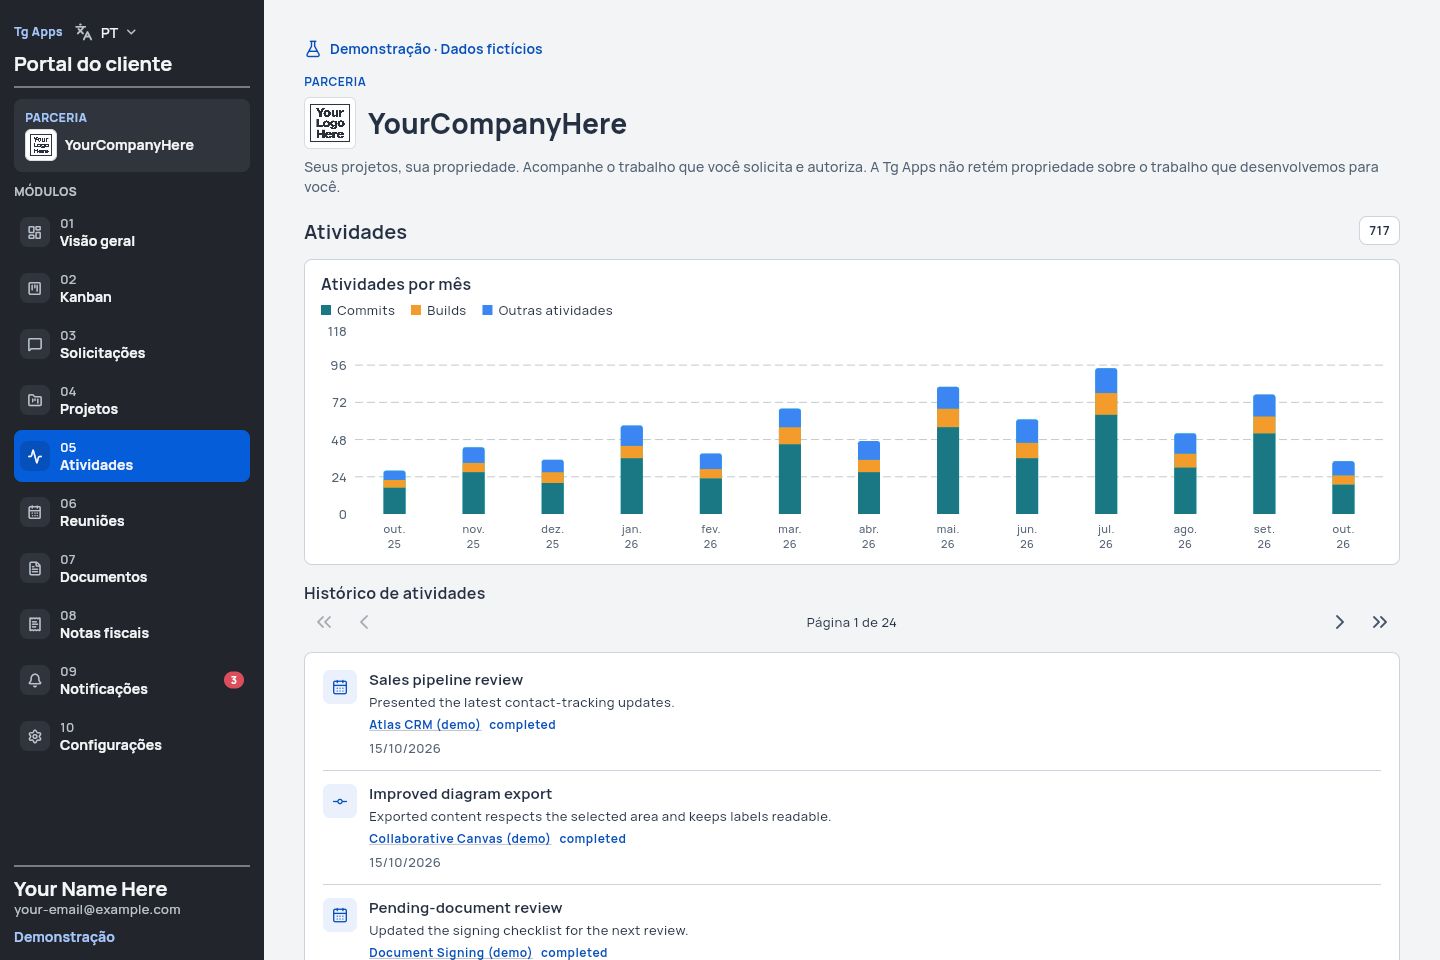The width and height of the screenshot is (1440, 960).
Task: Click the Reuniões calendar icon
Action: tap(35, 512)
